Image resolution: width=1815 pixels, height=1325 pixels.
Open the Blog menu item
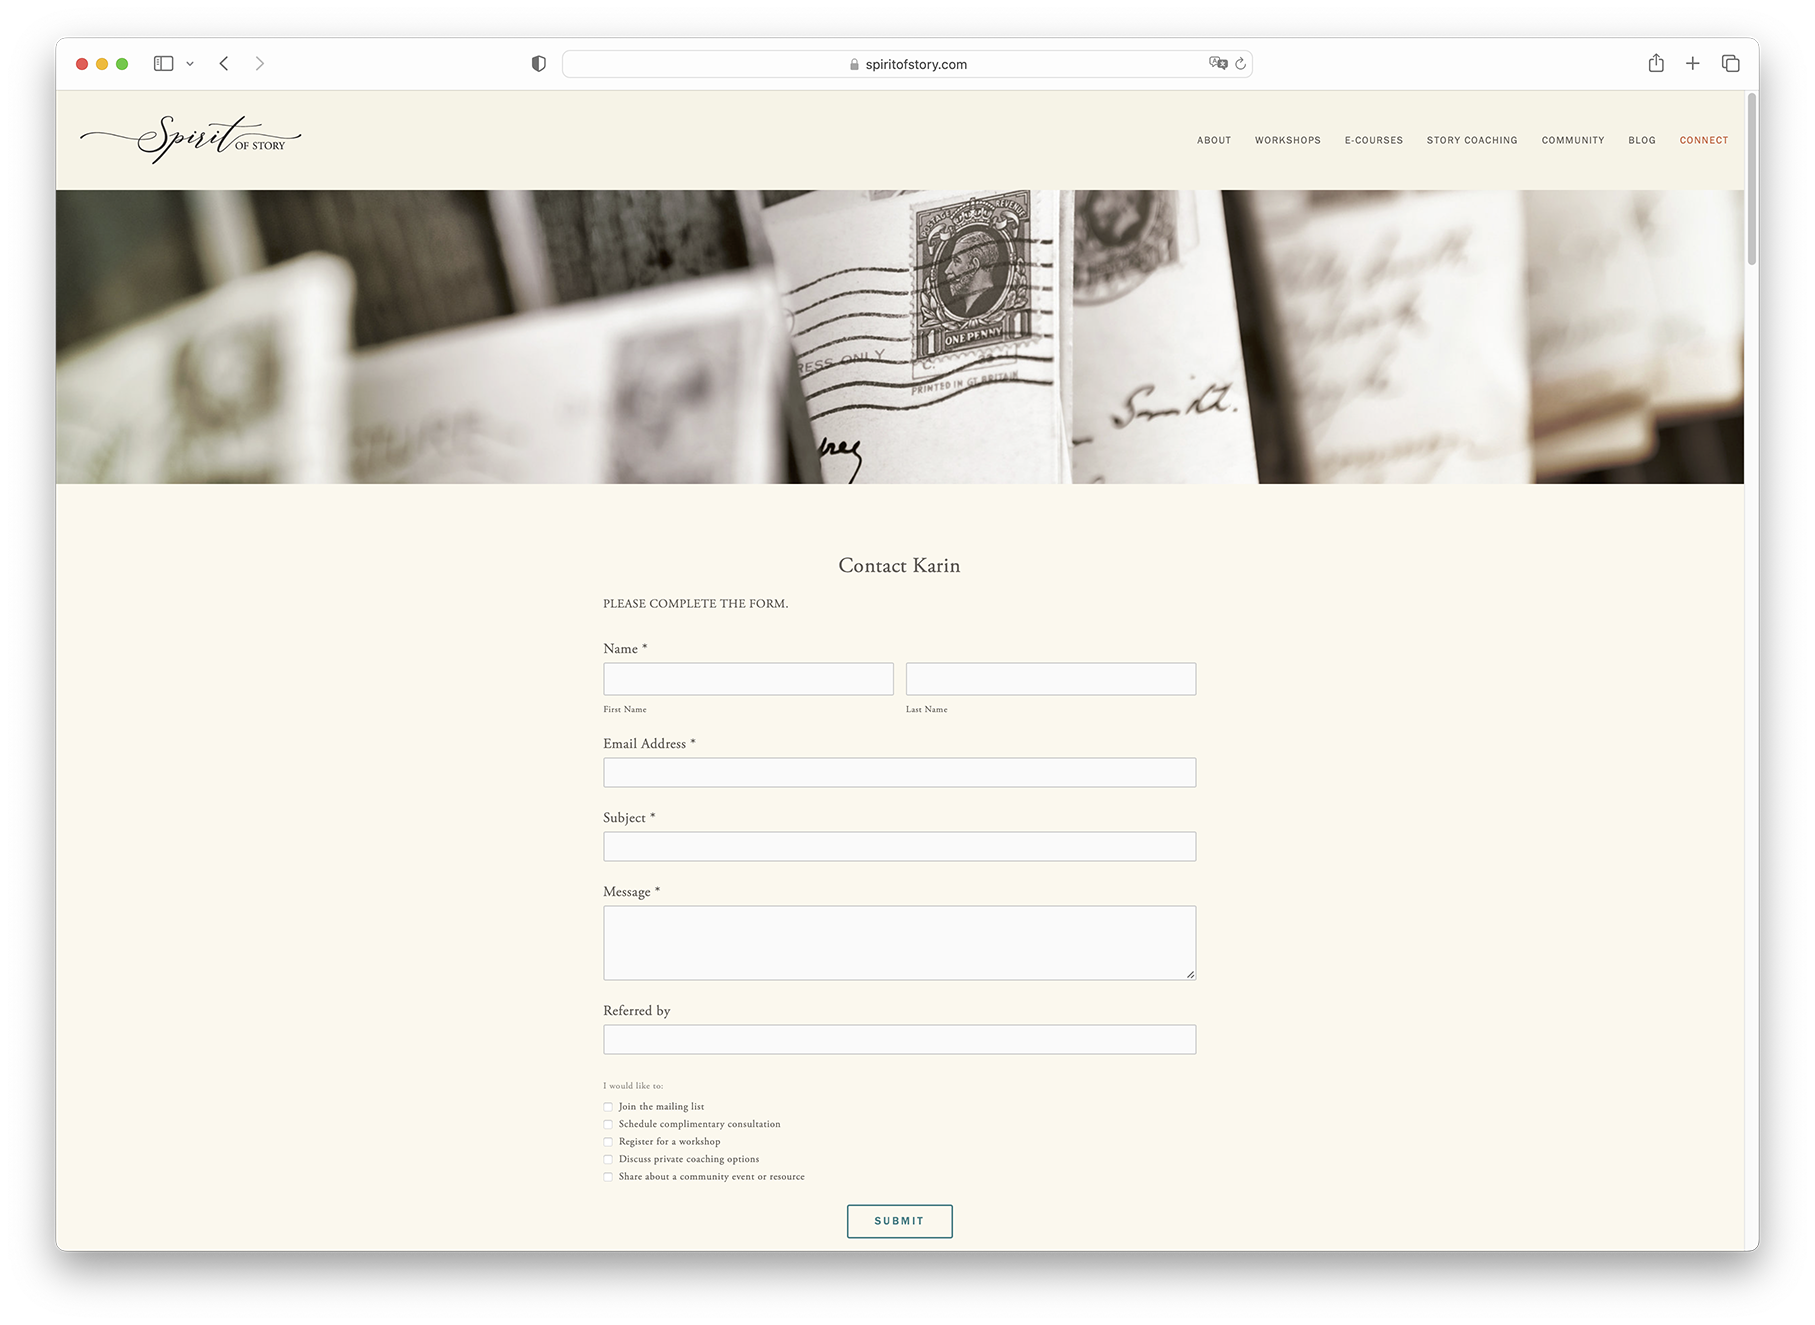pos(1642,140)
